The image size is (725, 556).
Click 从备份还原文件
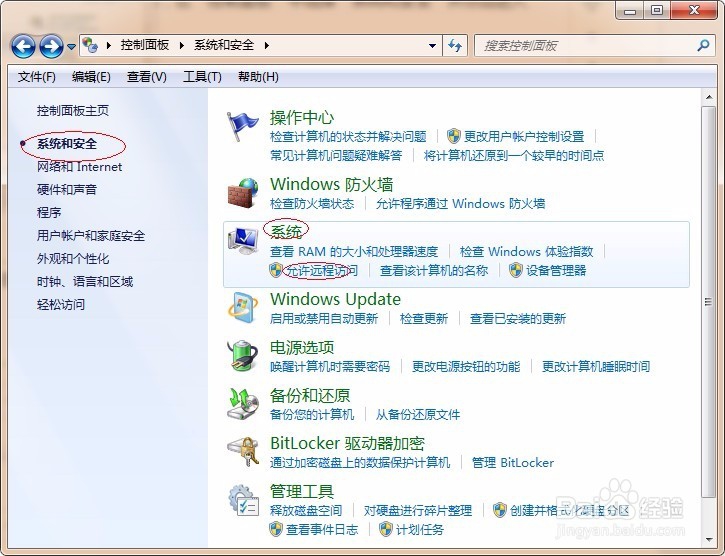click(418, 415)
